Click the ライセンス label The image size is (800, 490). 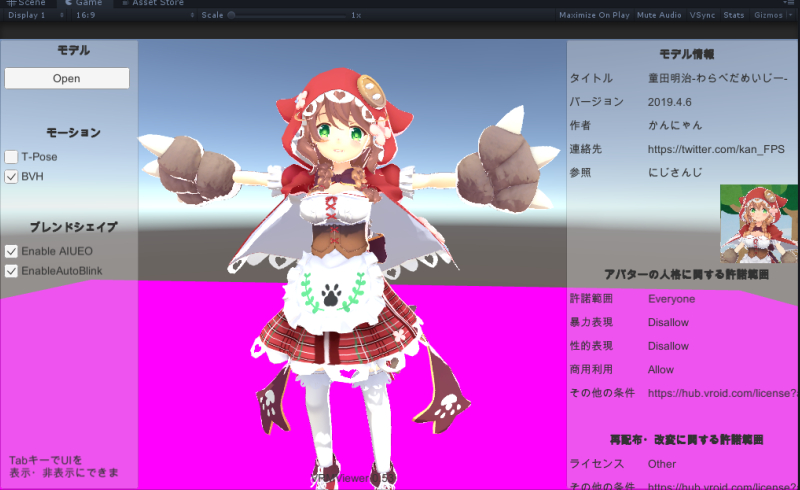pos(596,464)
